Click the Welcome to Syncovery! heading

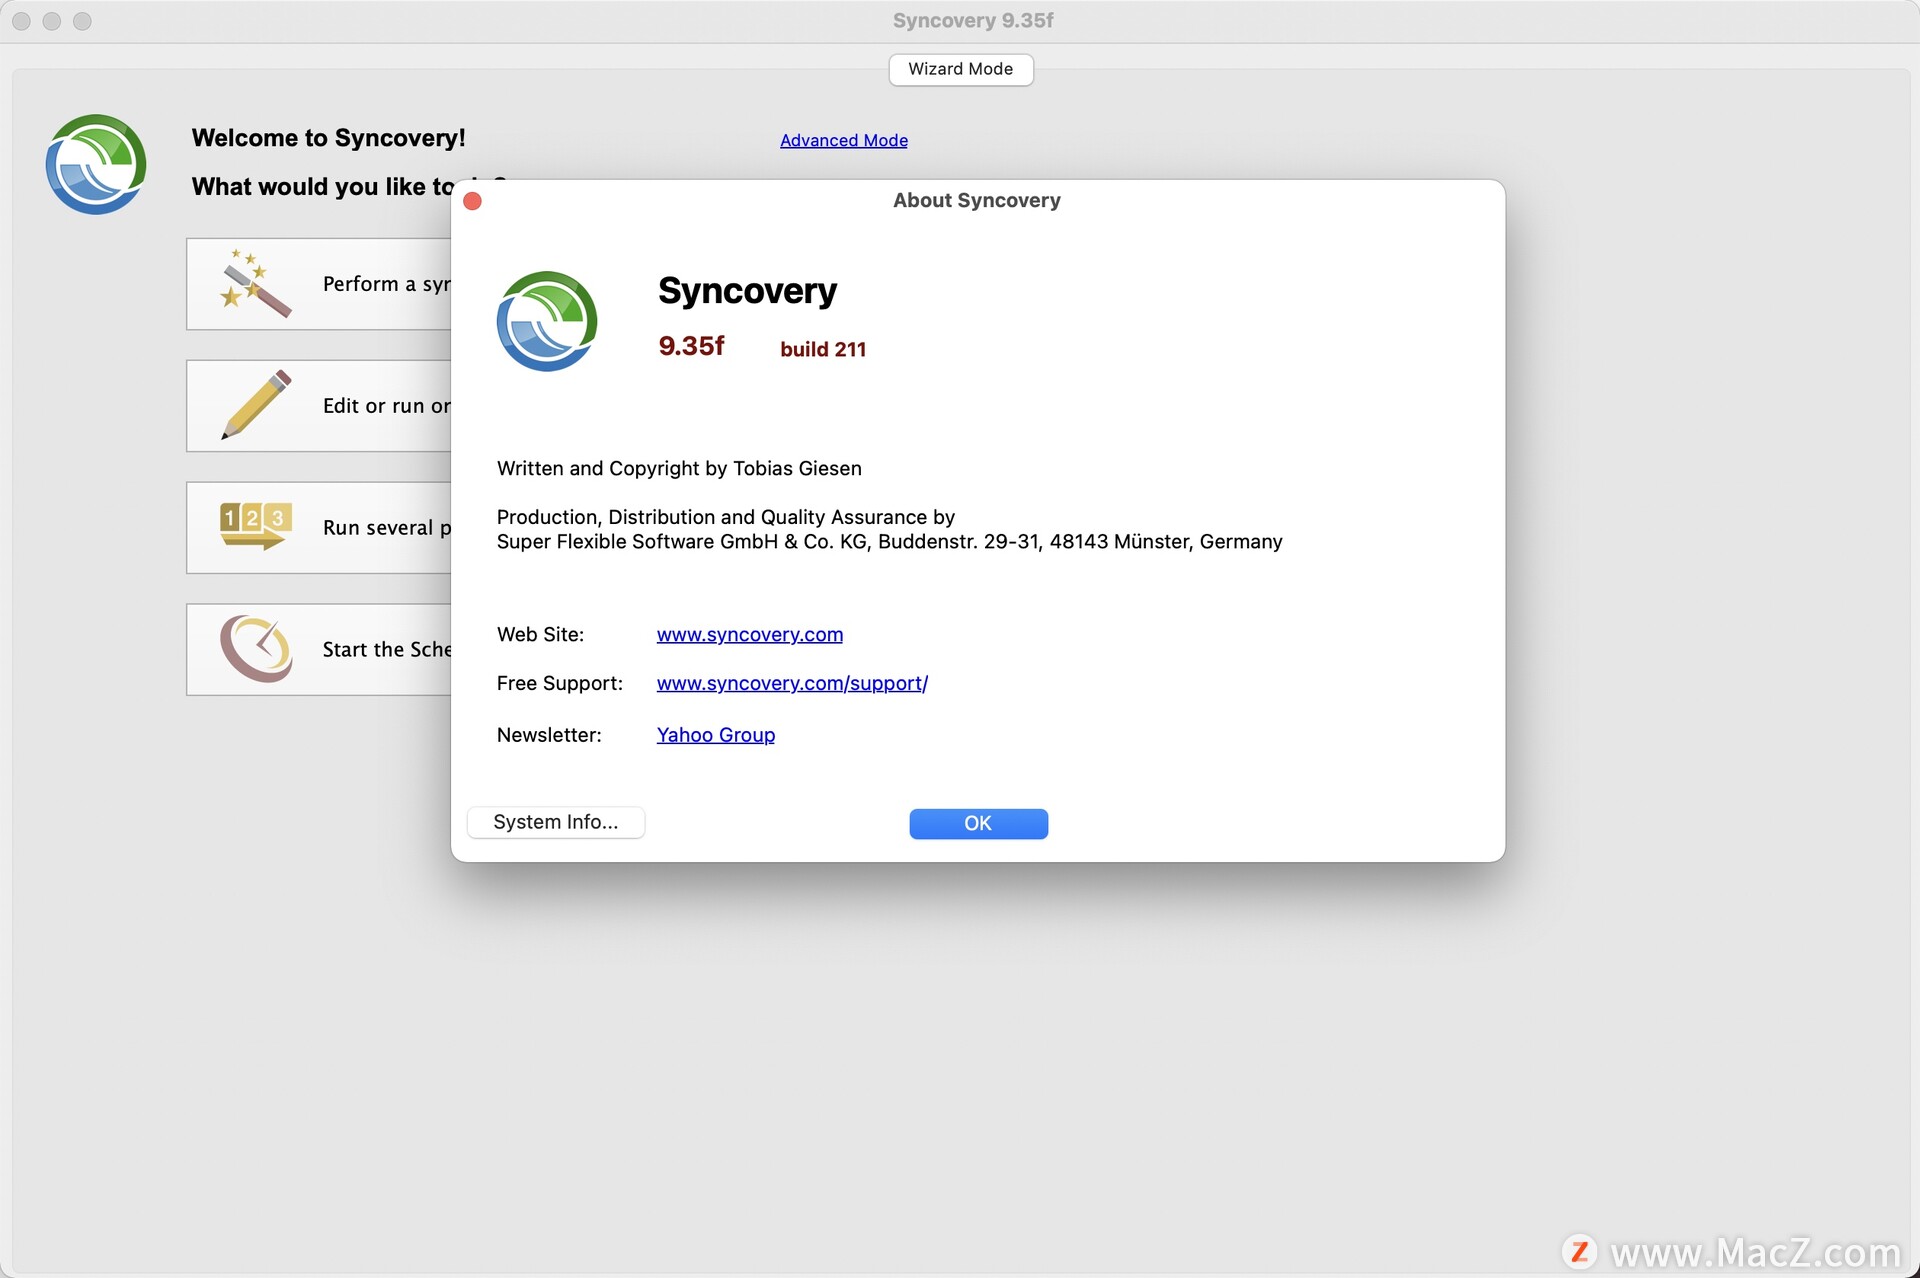[328, 138]
